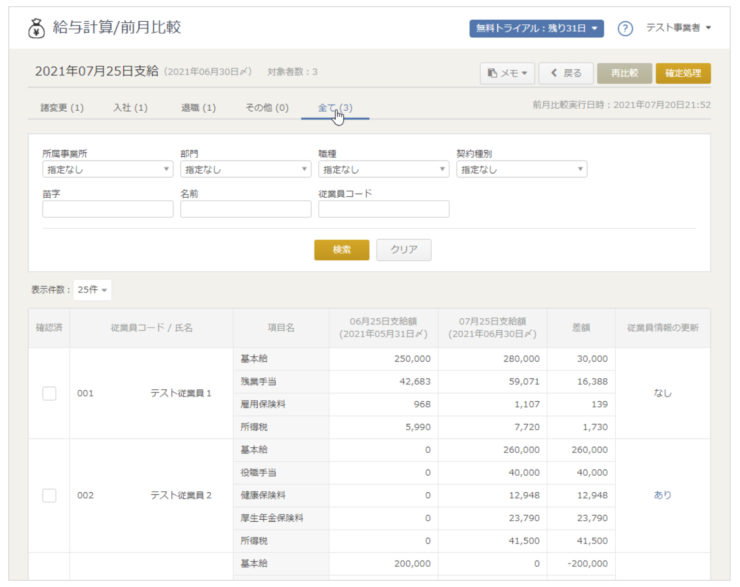Image resolution: width=740 pixels, height=587 pixels.
Task: Click the 対象者数:3 text
Action: tap(292, 72)
